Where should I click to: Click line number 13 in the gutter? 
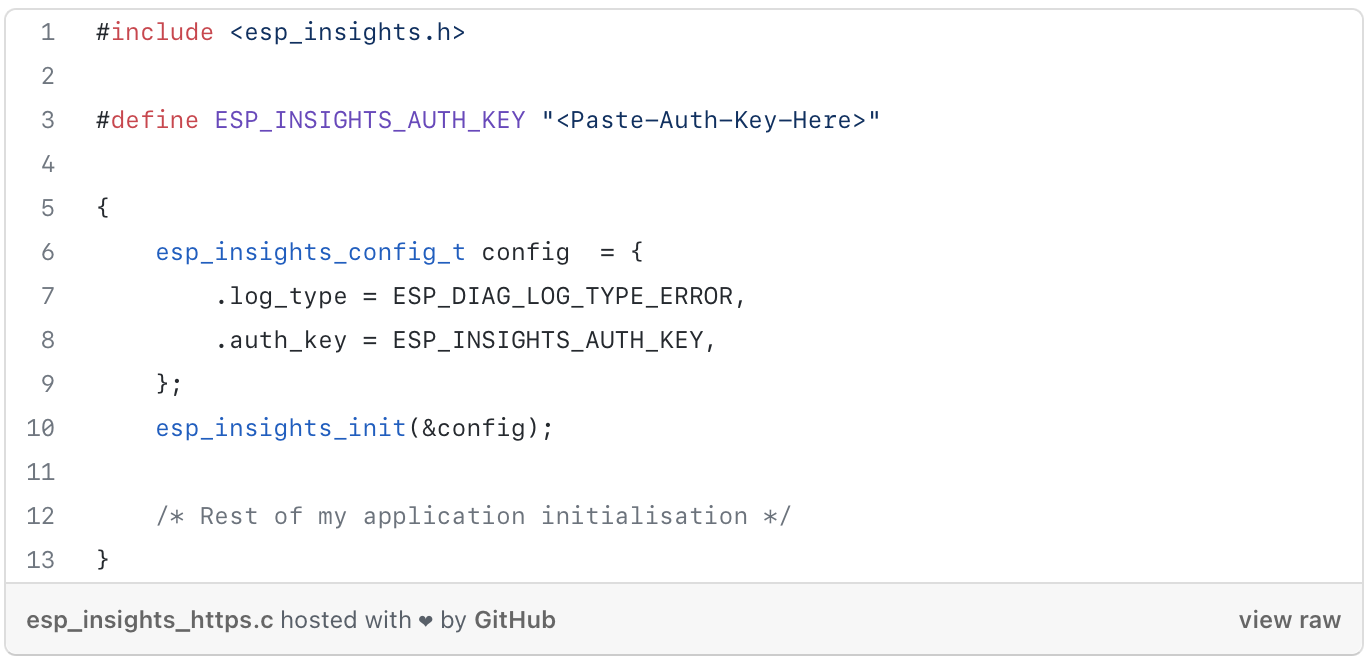coord(41,559)
